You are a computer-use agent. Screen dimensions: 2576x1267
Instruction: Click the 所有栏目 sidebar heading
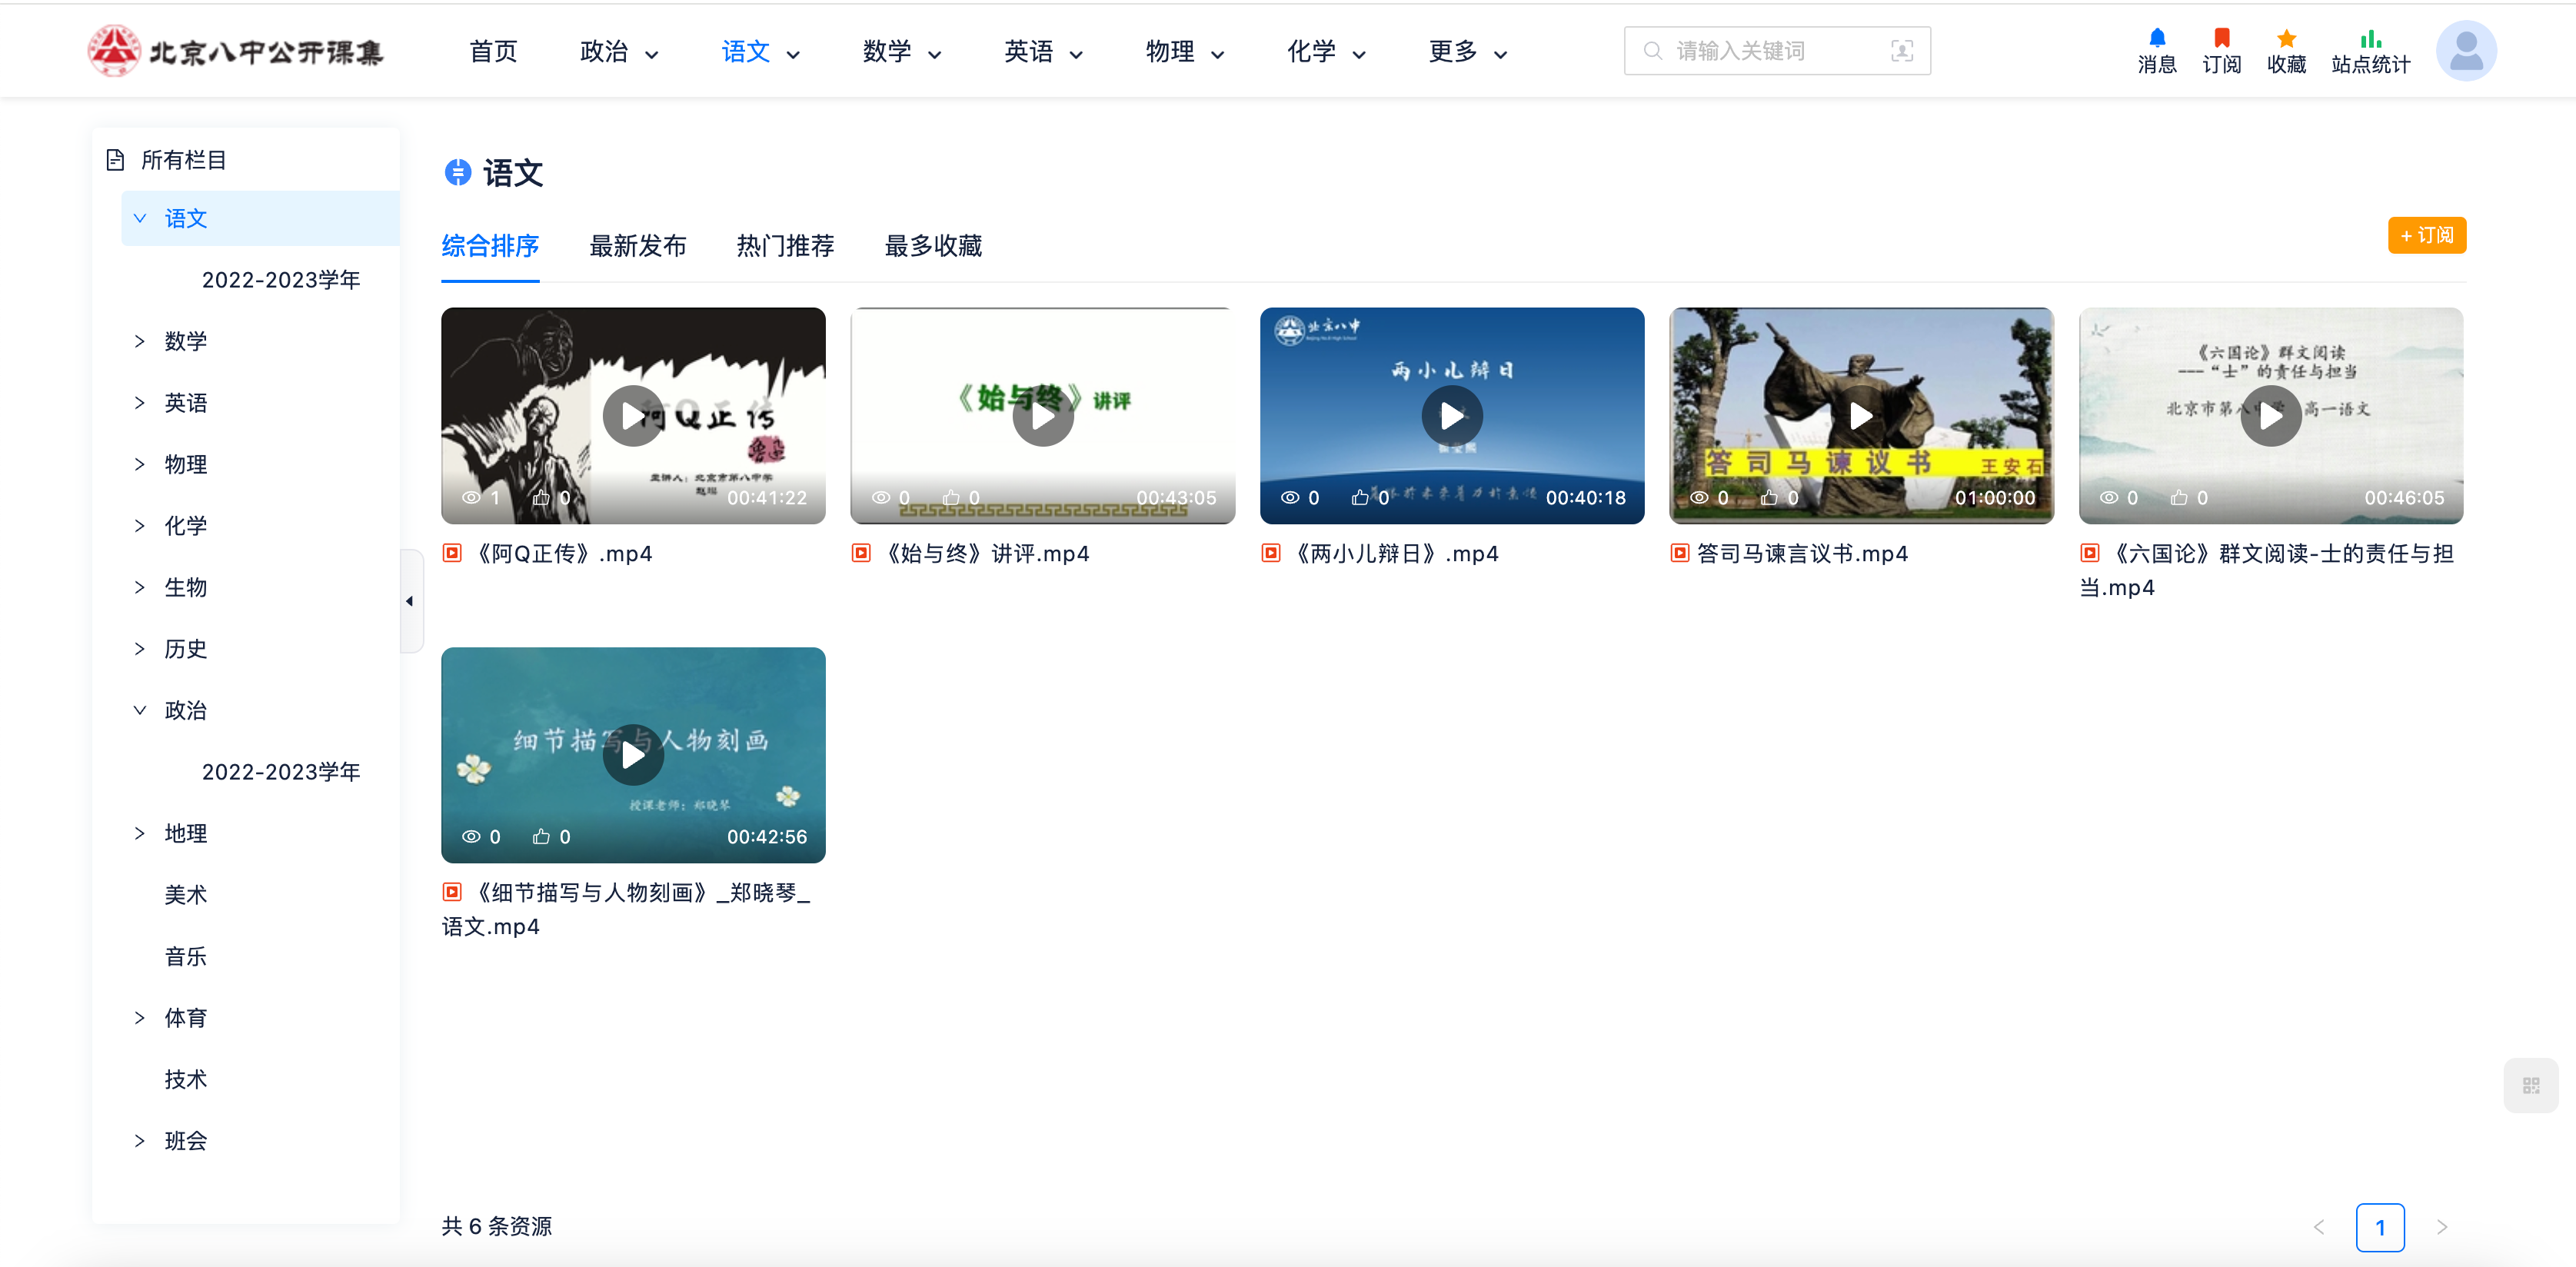pyautogui.click(x=183, y=160)
